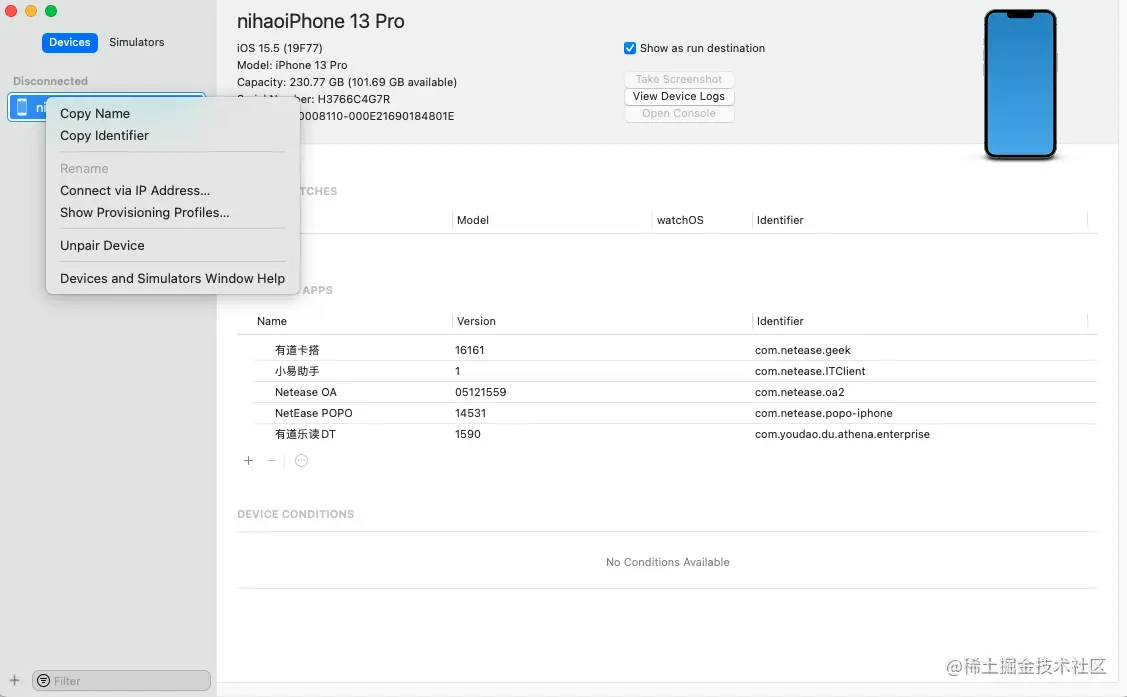Toggle Show as run destination checkbox
This screenshot has width=1127, height=697.
630,48
